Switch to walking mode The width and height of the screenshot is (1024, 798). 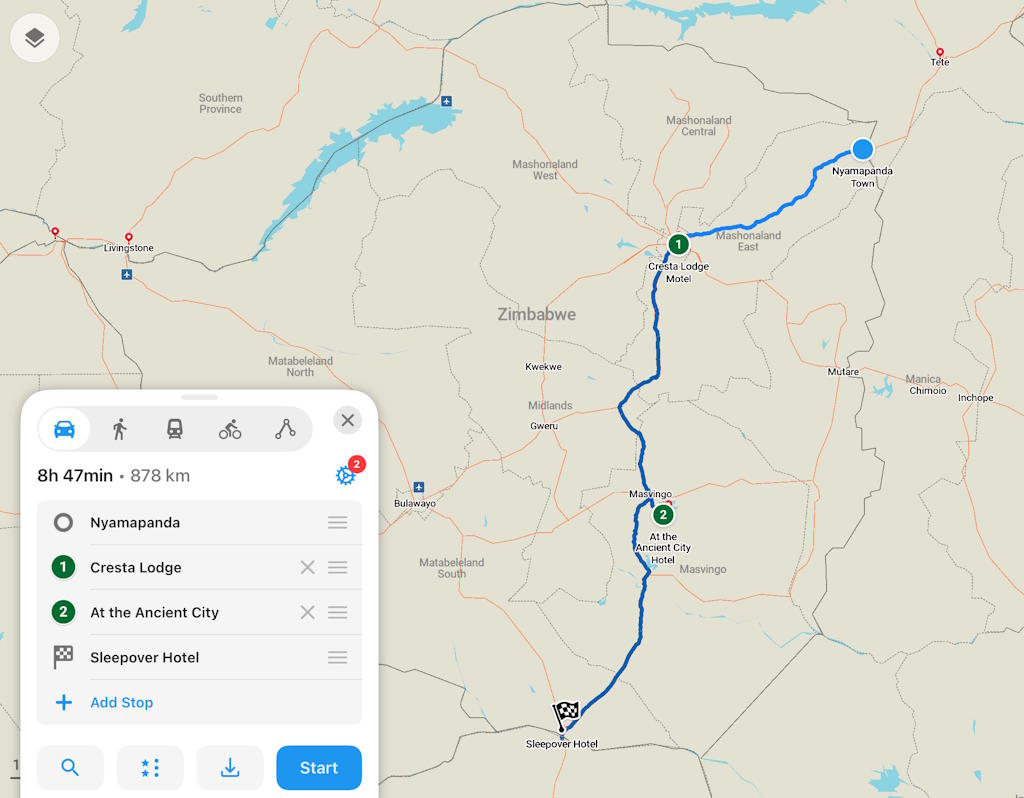pyautogui.click(x=120, y=429)
